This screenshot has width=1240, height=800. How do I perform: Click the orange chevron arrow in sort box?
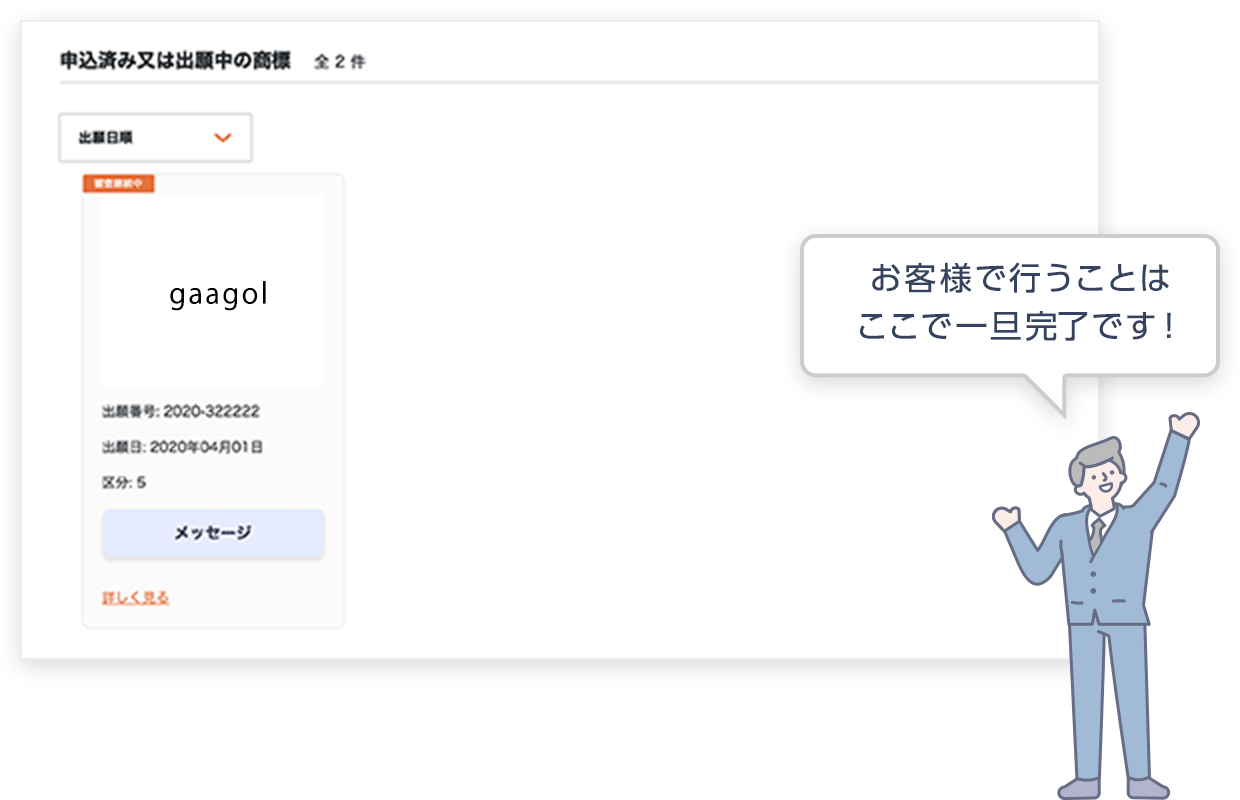click(223, 138)
